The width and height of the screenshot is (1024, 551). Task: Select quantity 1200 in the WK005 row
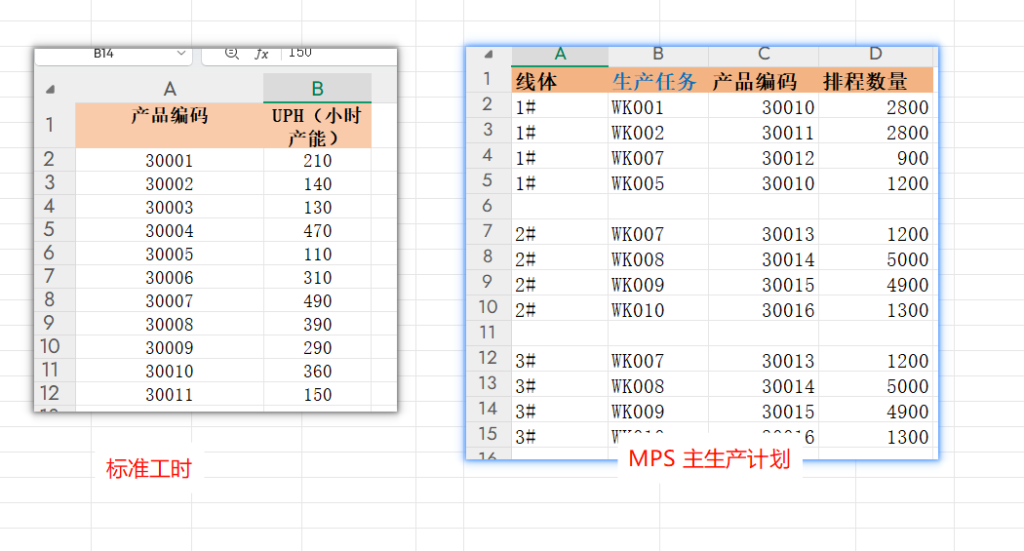876,183
